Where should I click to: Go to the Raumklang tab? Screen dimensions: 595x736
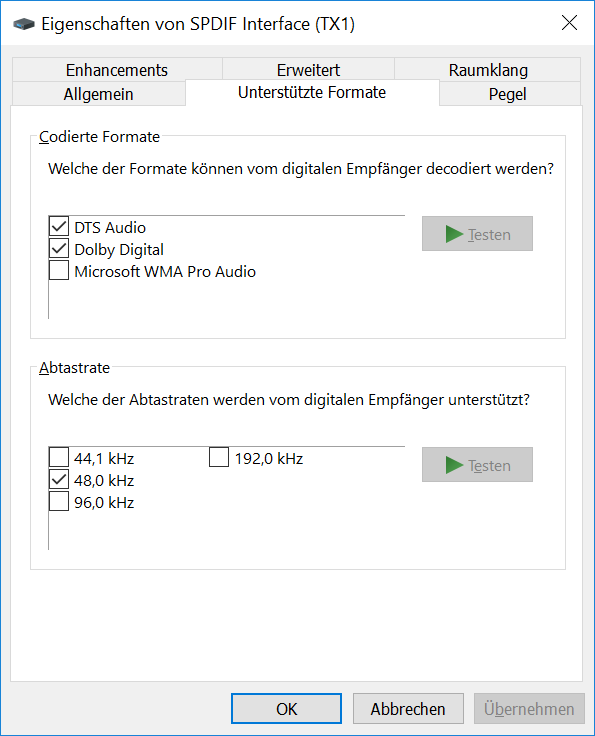pyautogui.click(x=488, y=69)
